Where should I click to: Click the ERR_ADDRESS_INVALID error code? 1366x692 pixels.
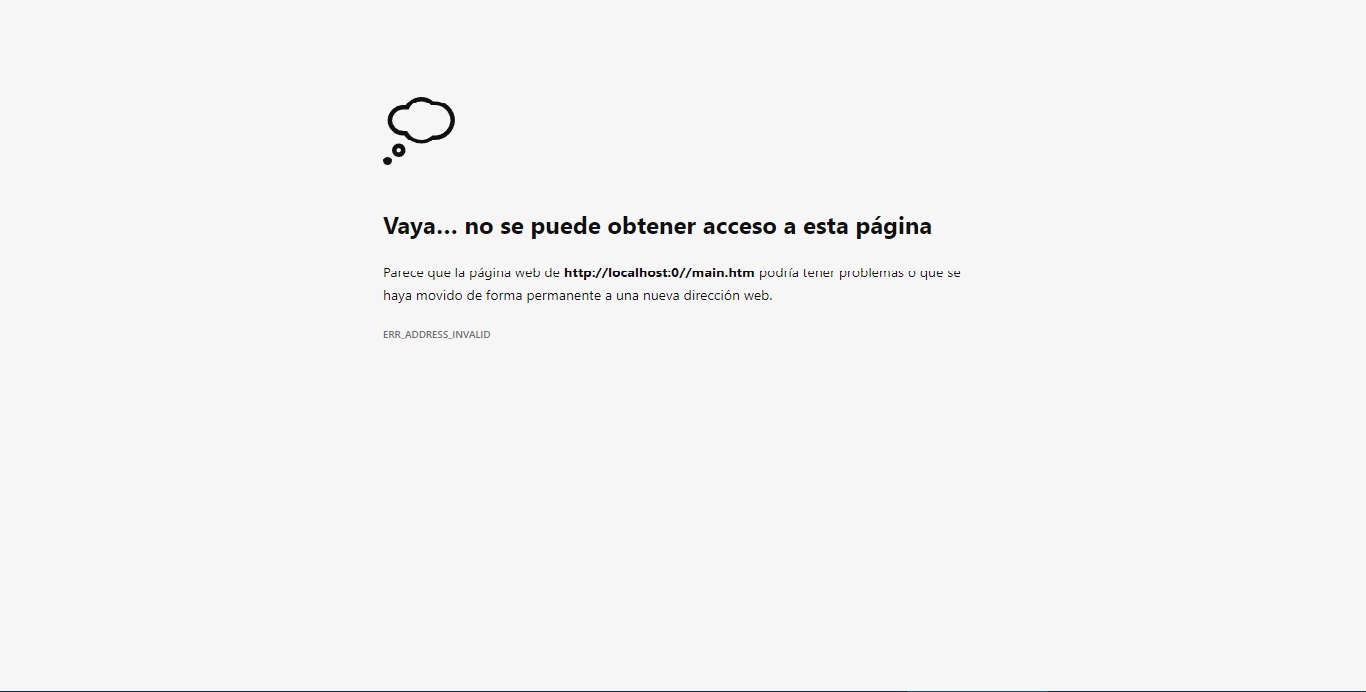(436, 335)
